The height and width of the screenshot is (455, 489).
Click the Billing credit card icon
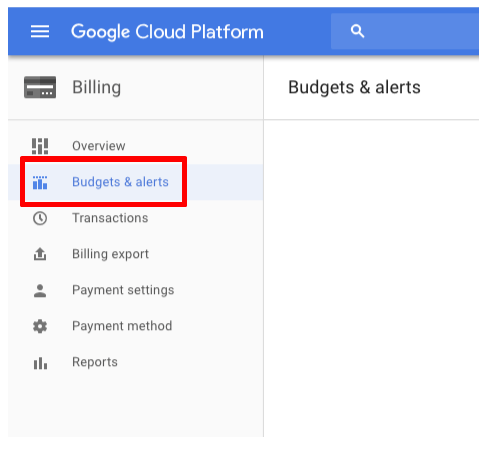[40, 87]
